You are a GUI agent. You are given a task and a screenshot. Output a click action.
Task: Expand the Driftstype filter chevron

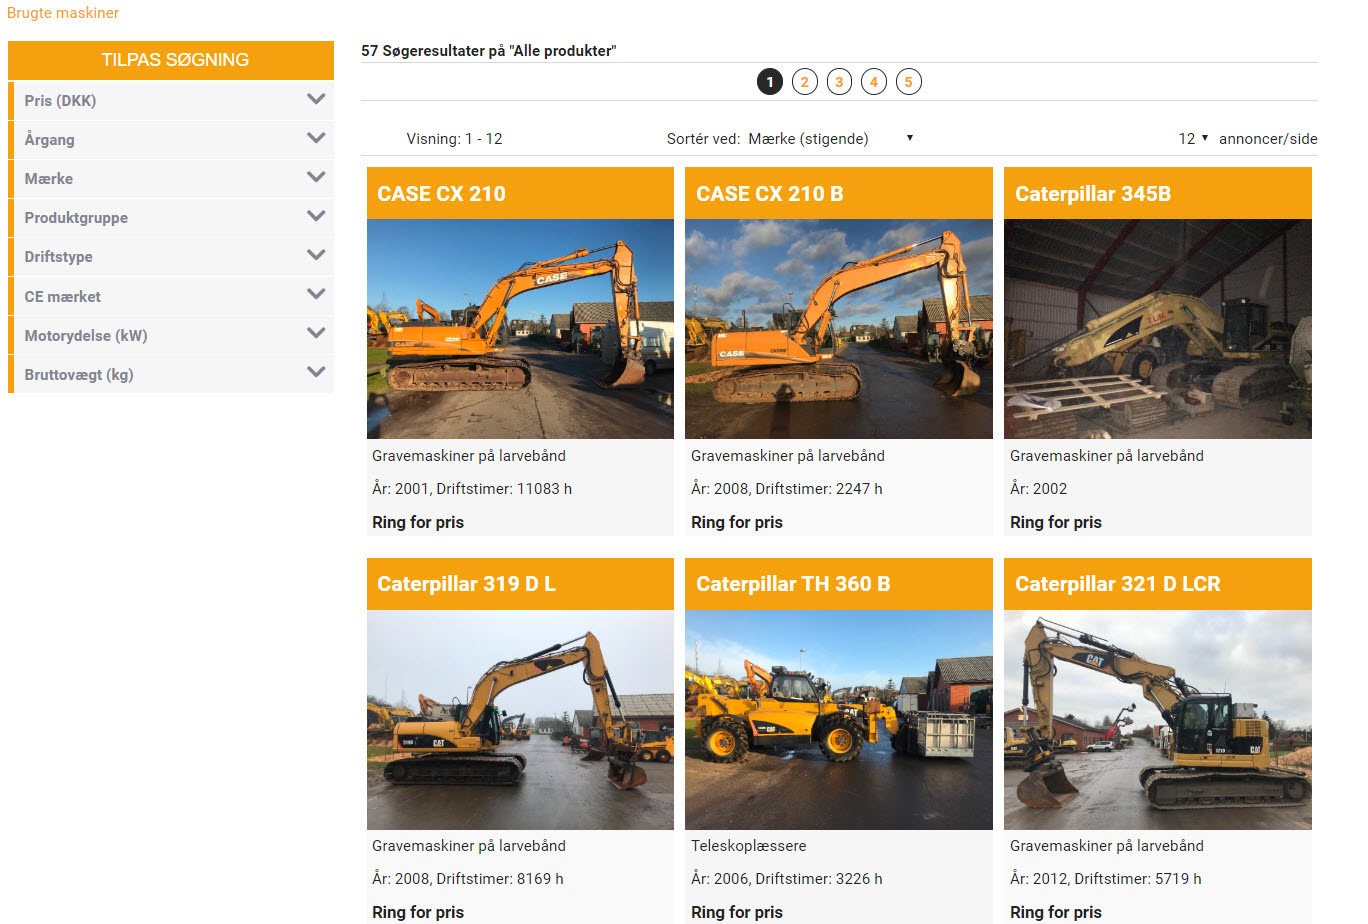pyautogui.click(x=316, y=255)
